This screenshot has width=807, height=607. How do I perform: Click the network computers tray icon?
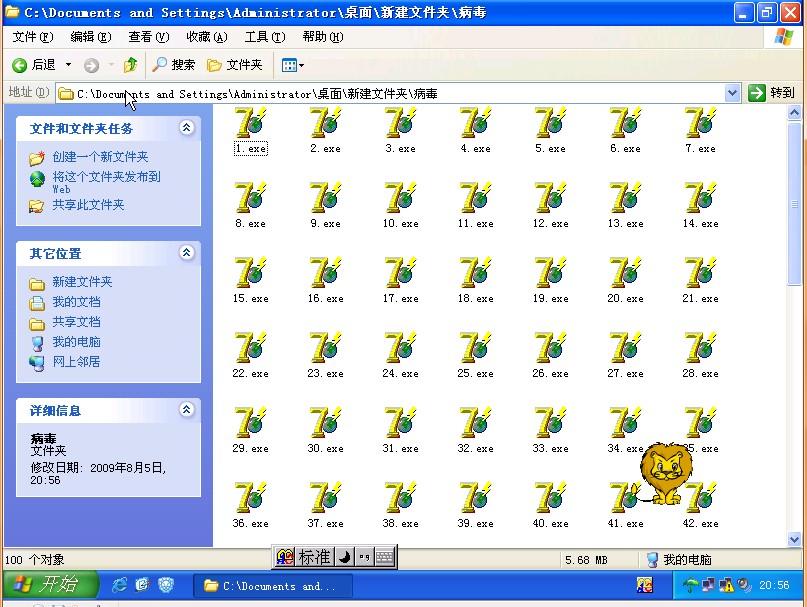click(x=708, y=585)
